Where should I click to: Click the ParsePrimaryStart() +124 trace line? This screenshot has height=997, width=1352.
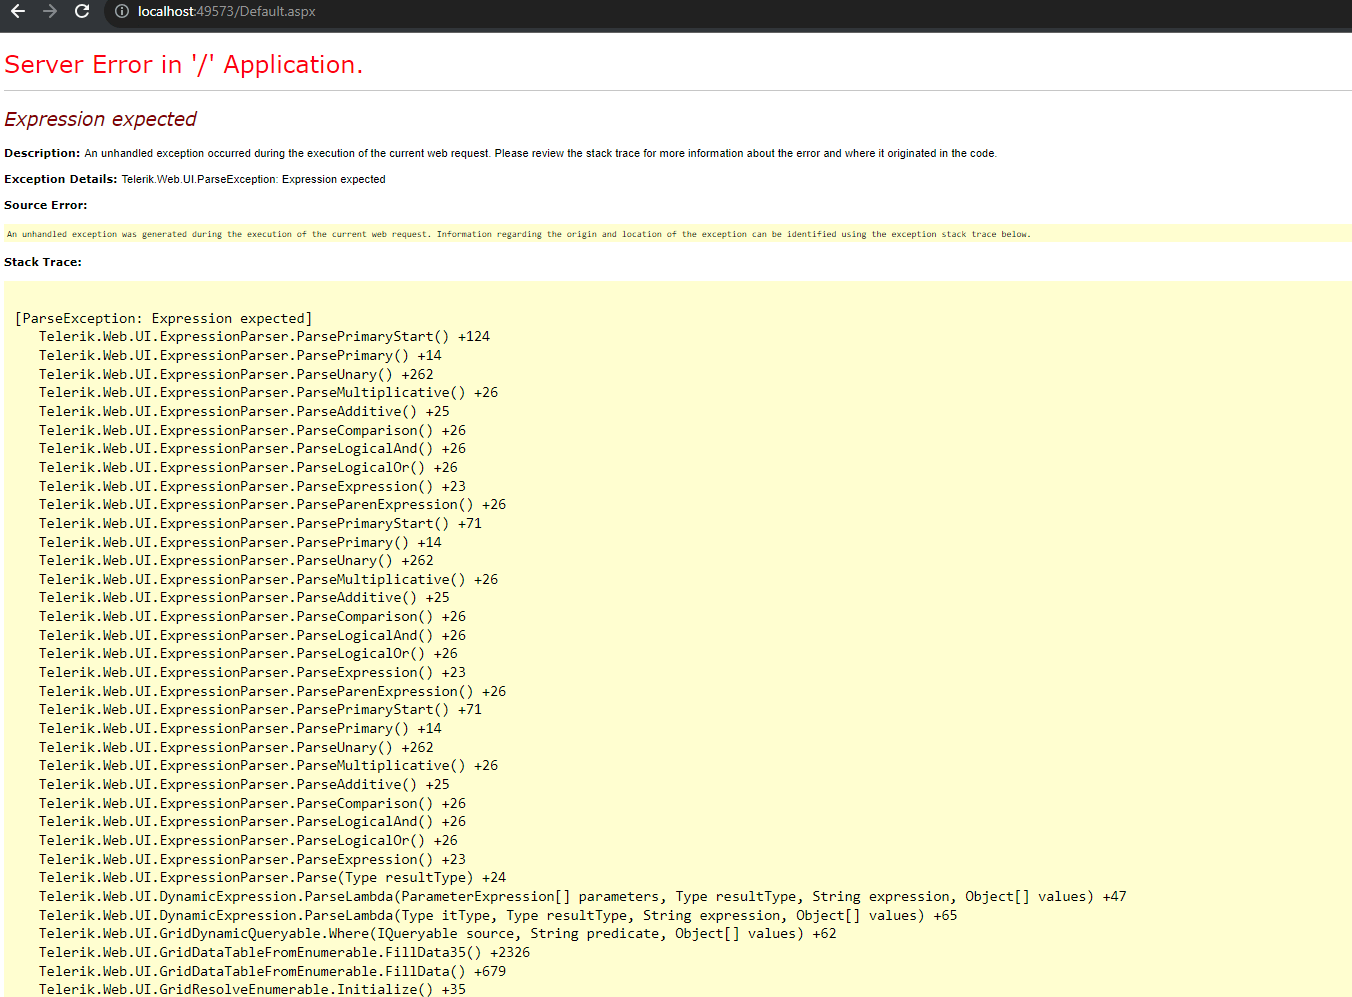264,337
